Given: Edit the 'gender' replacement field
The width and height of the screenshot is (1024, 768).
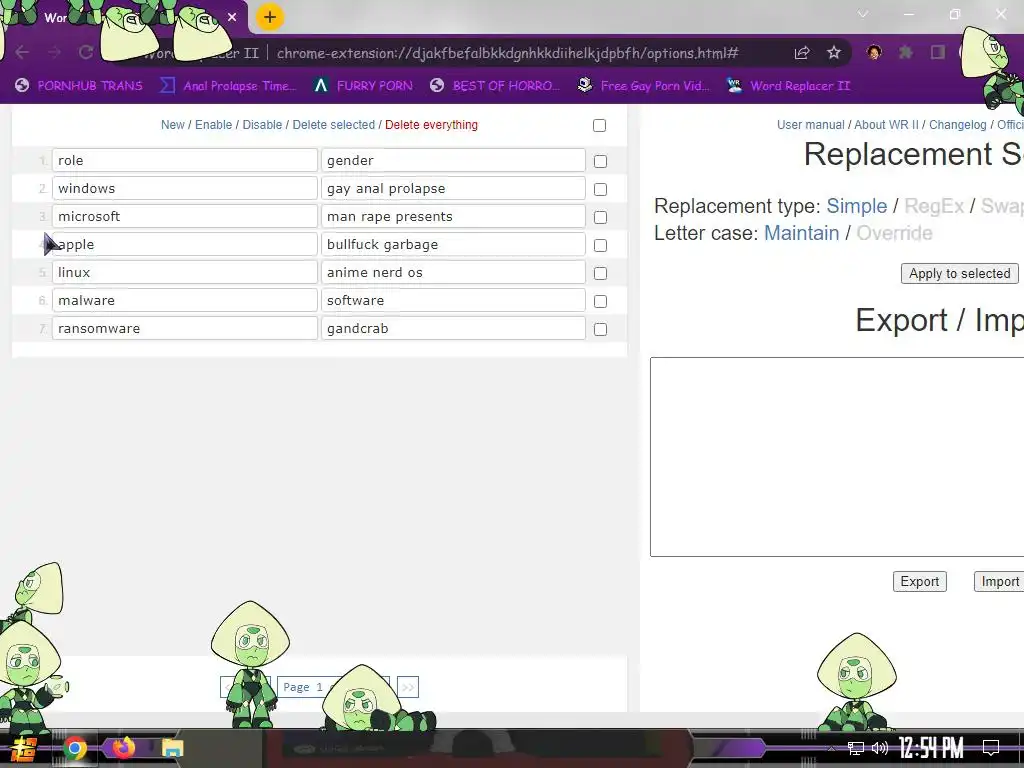Looking at the screenshot, I should (x=453, y=161).
